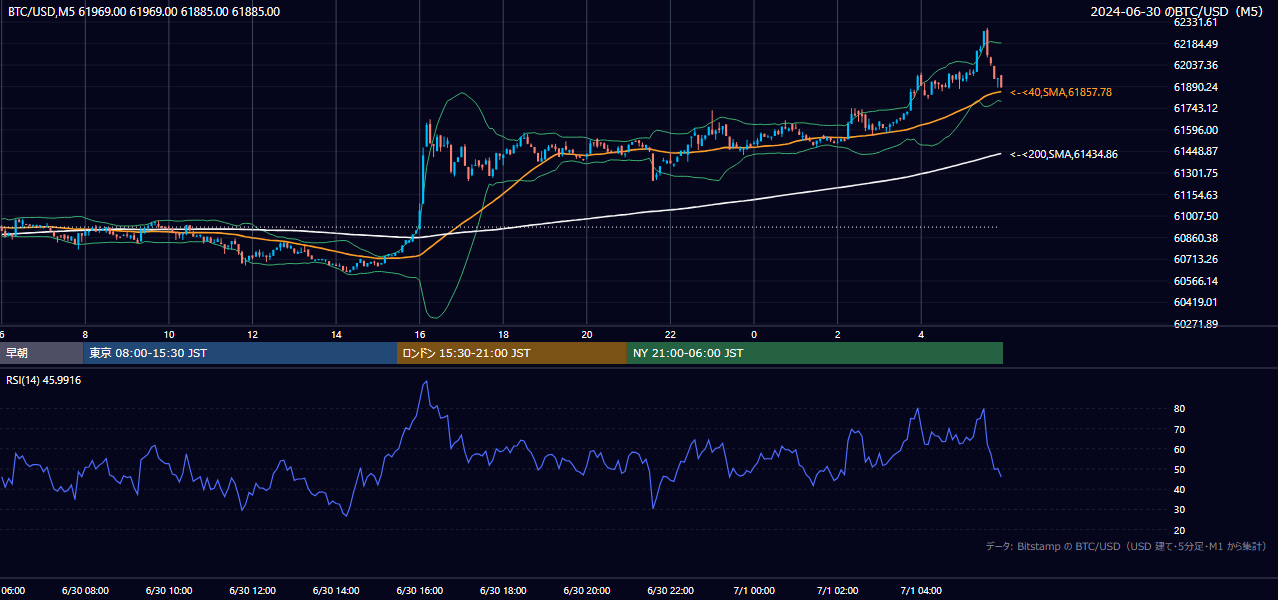
Task: Click the 6/30 16:00 bottom time label
Action: coord(419,590)
